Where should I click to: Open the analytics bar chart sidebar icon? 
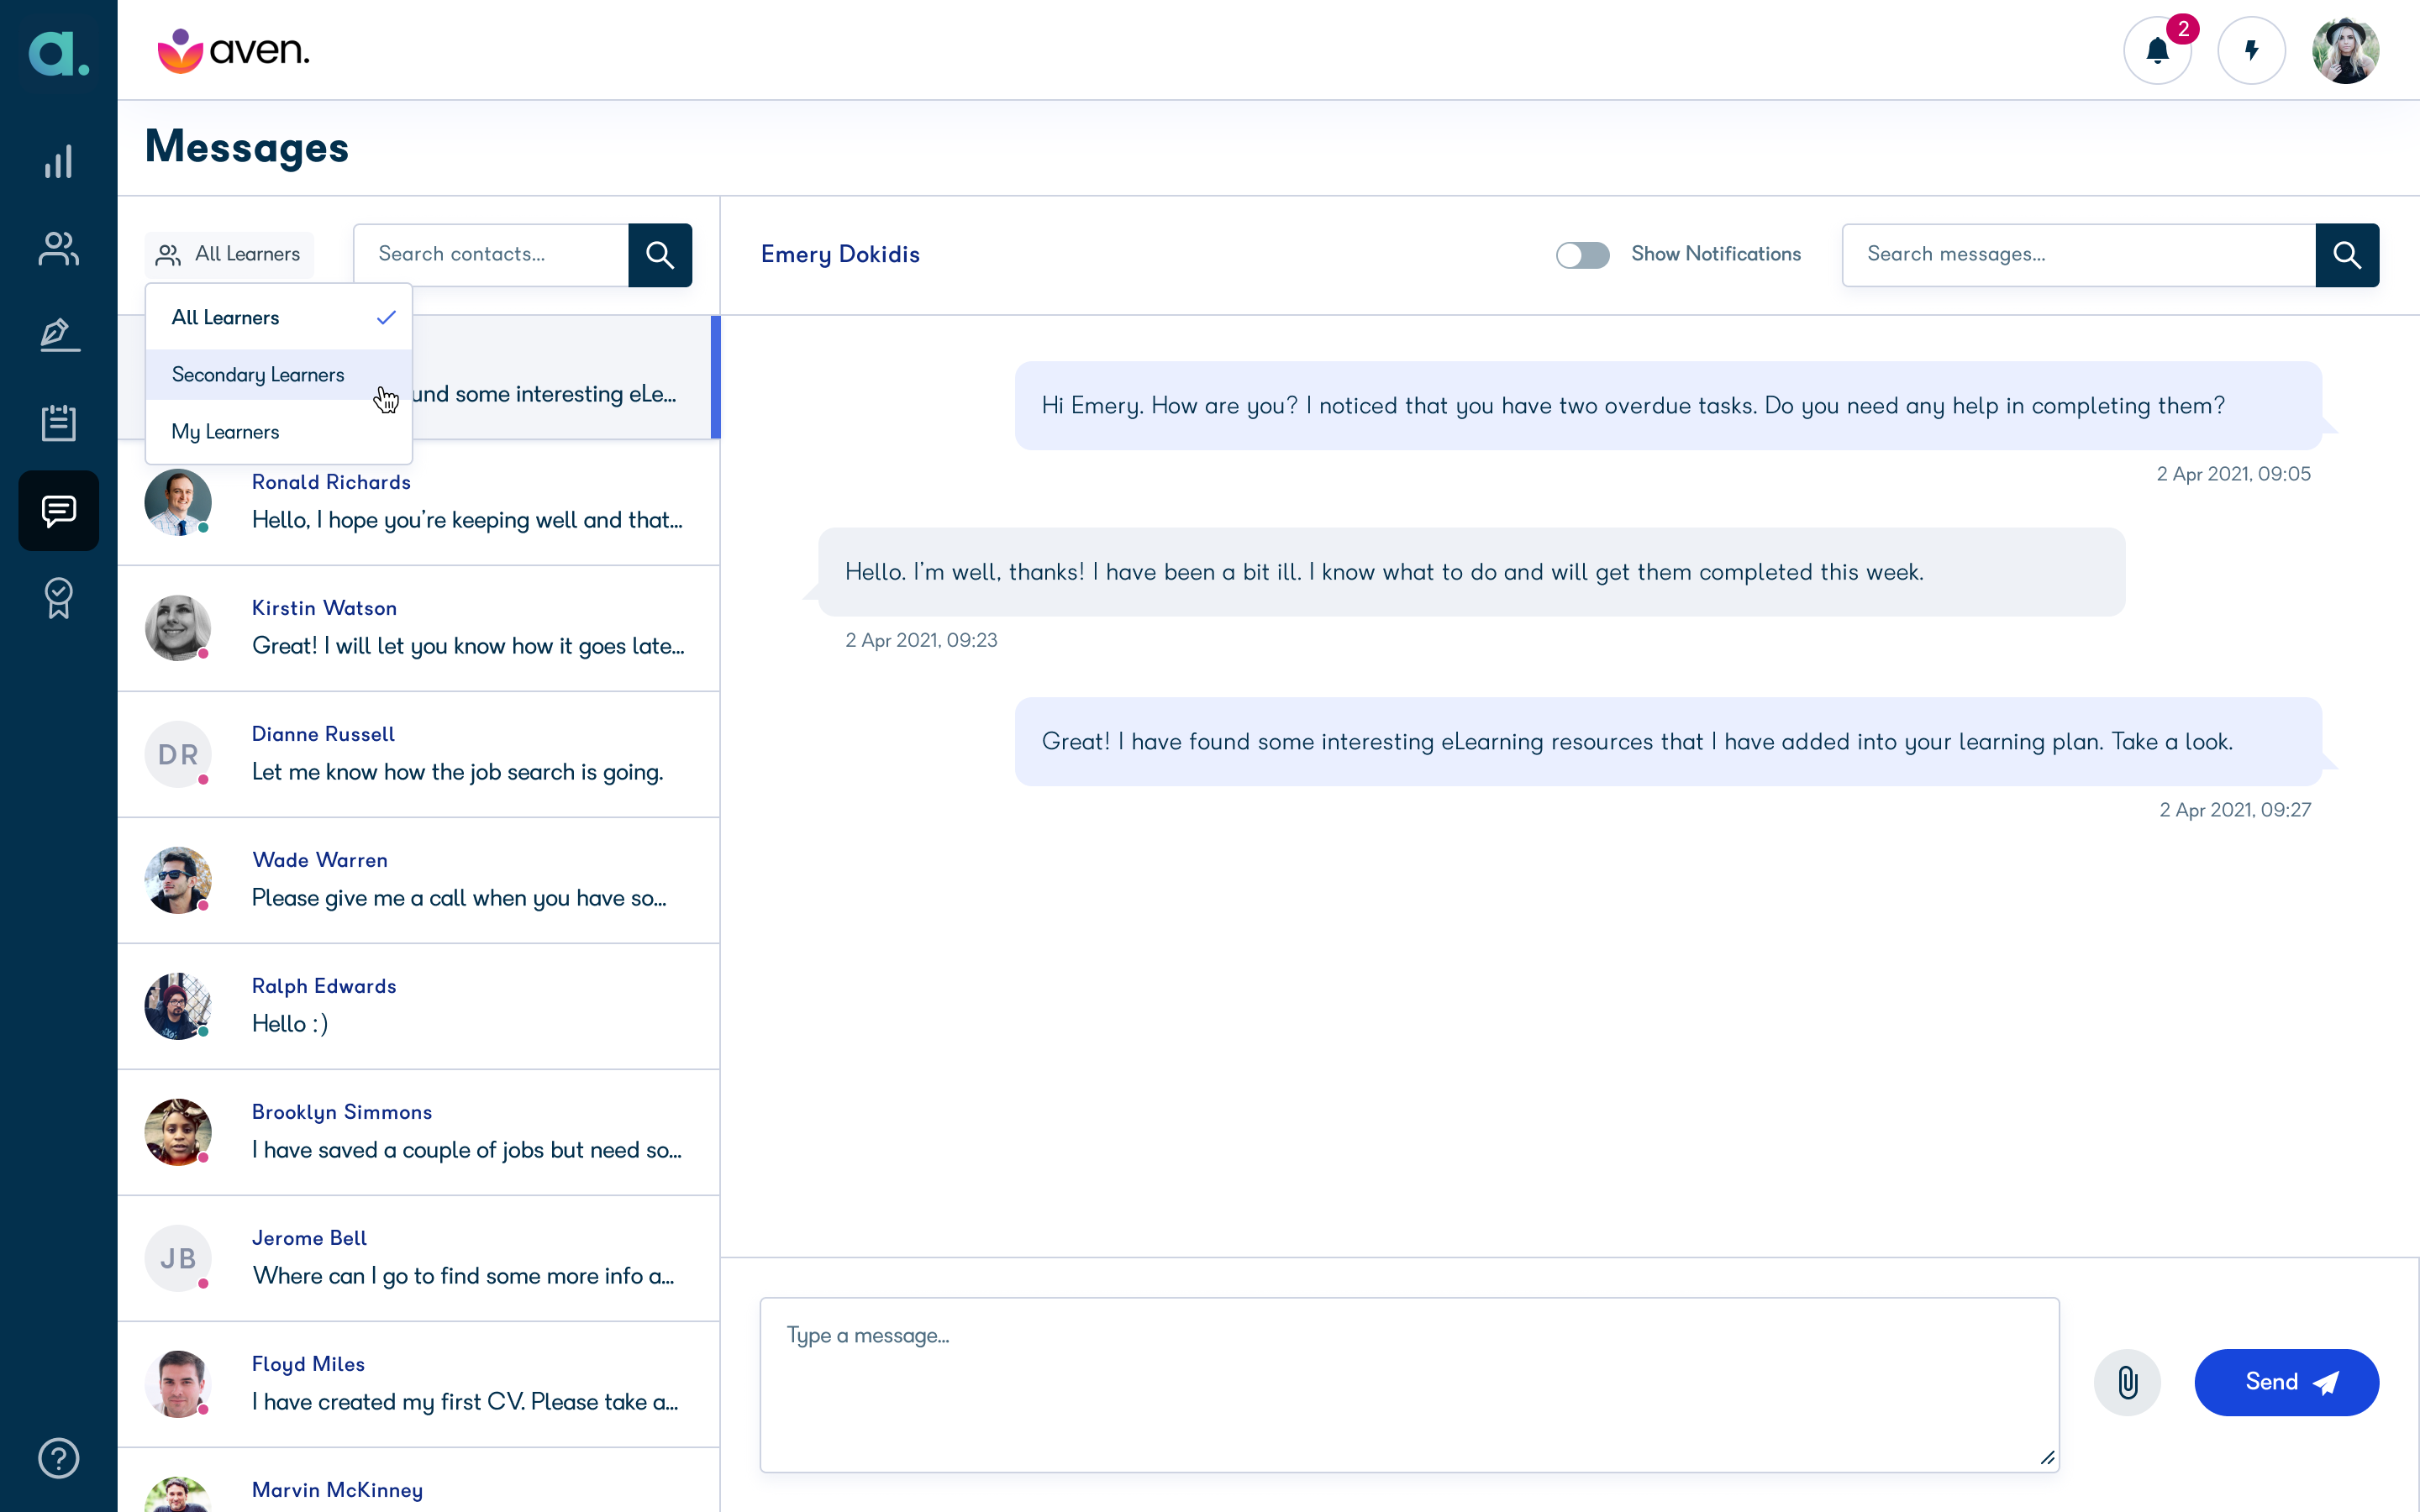point(58,162)
